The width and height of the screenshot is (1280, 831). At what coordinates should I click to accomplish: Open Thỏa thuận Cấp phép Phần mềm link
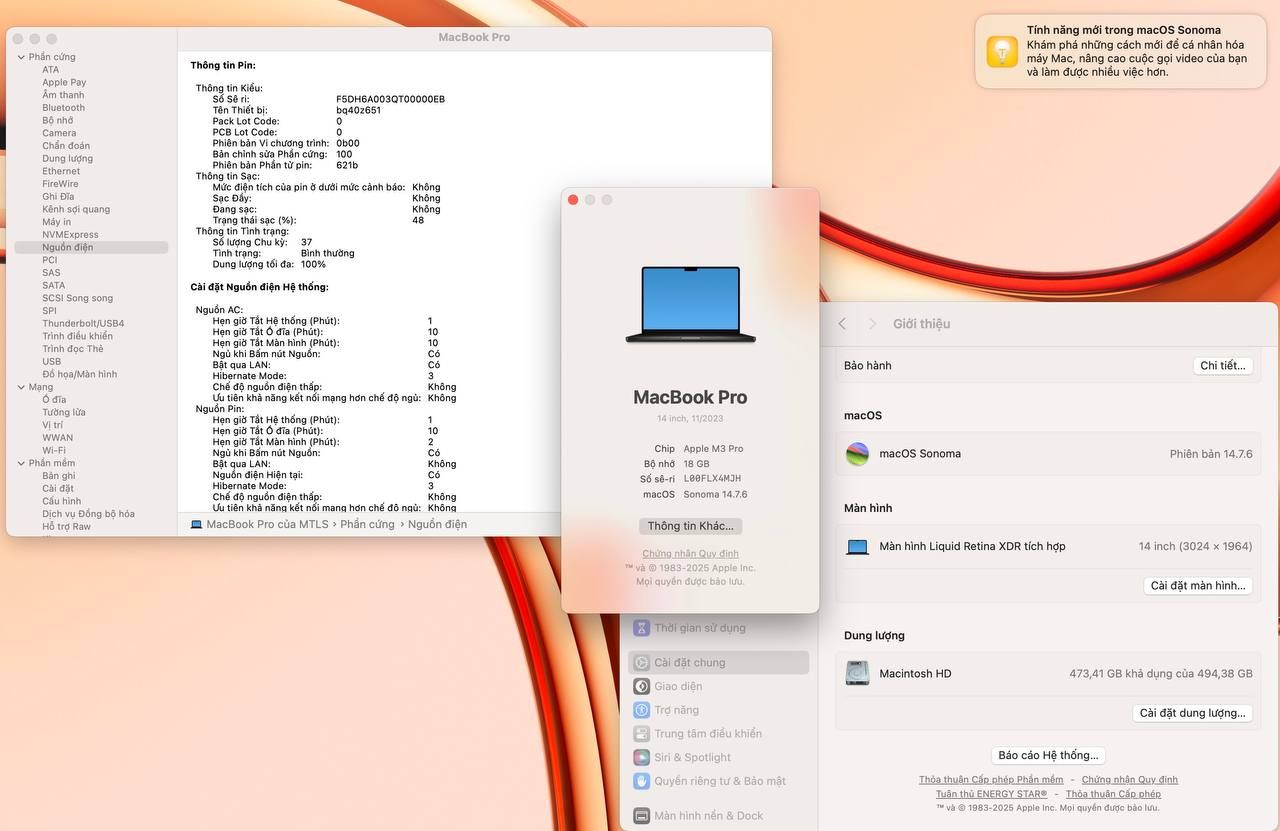point(991,780)
